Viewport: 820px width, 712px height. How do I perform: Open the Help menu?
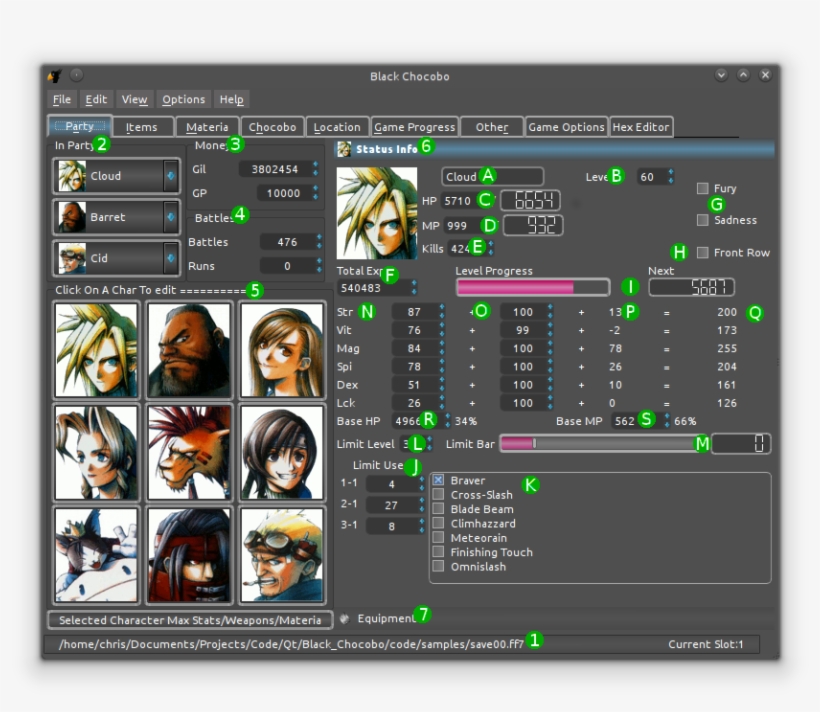[231, 99]
